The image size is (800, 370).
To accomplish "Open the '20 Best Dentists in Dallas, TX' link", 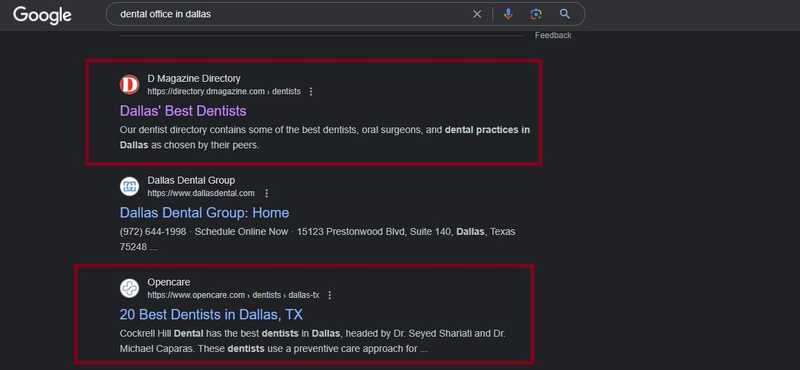I will (x=211, y=314).
